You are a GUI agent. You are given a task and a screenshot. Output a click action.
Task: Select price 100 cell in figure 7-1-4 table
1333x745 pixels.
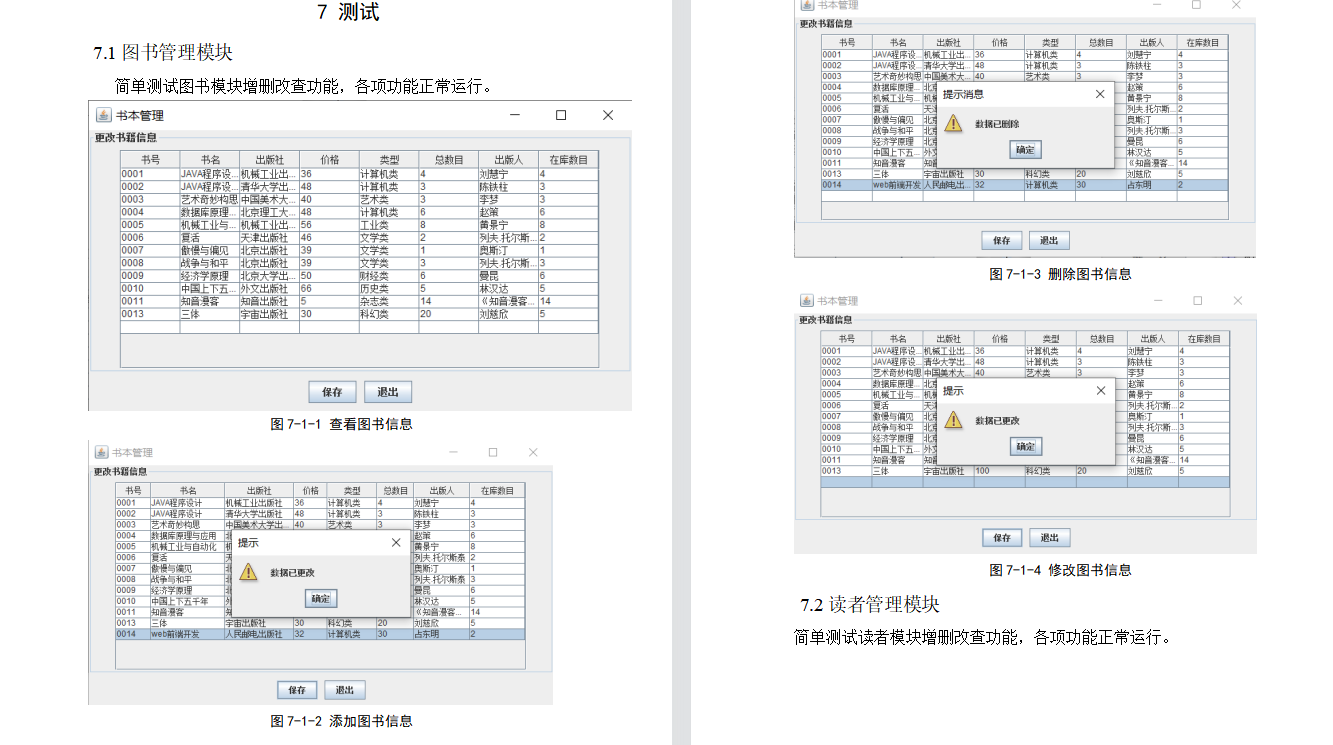(x=999, y=470)
